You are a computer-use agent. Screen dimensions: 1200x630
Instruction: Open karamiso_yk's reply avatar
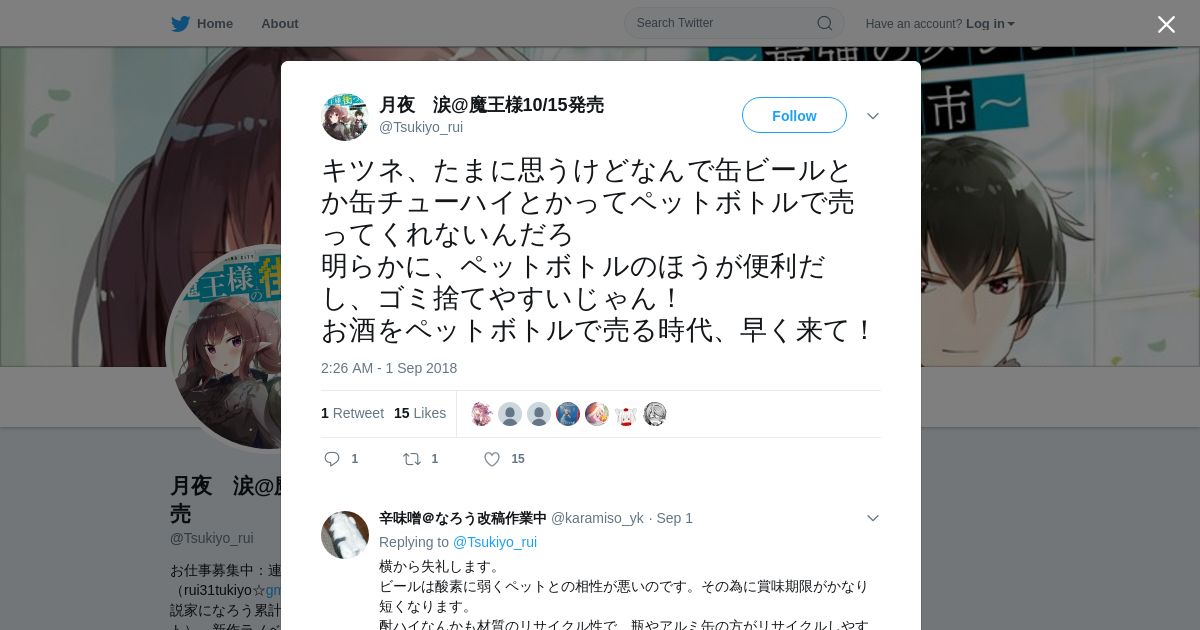point(345,535)
